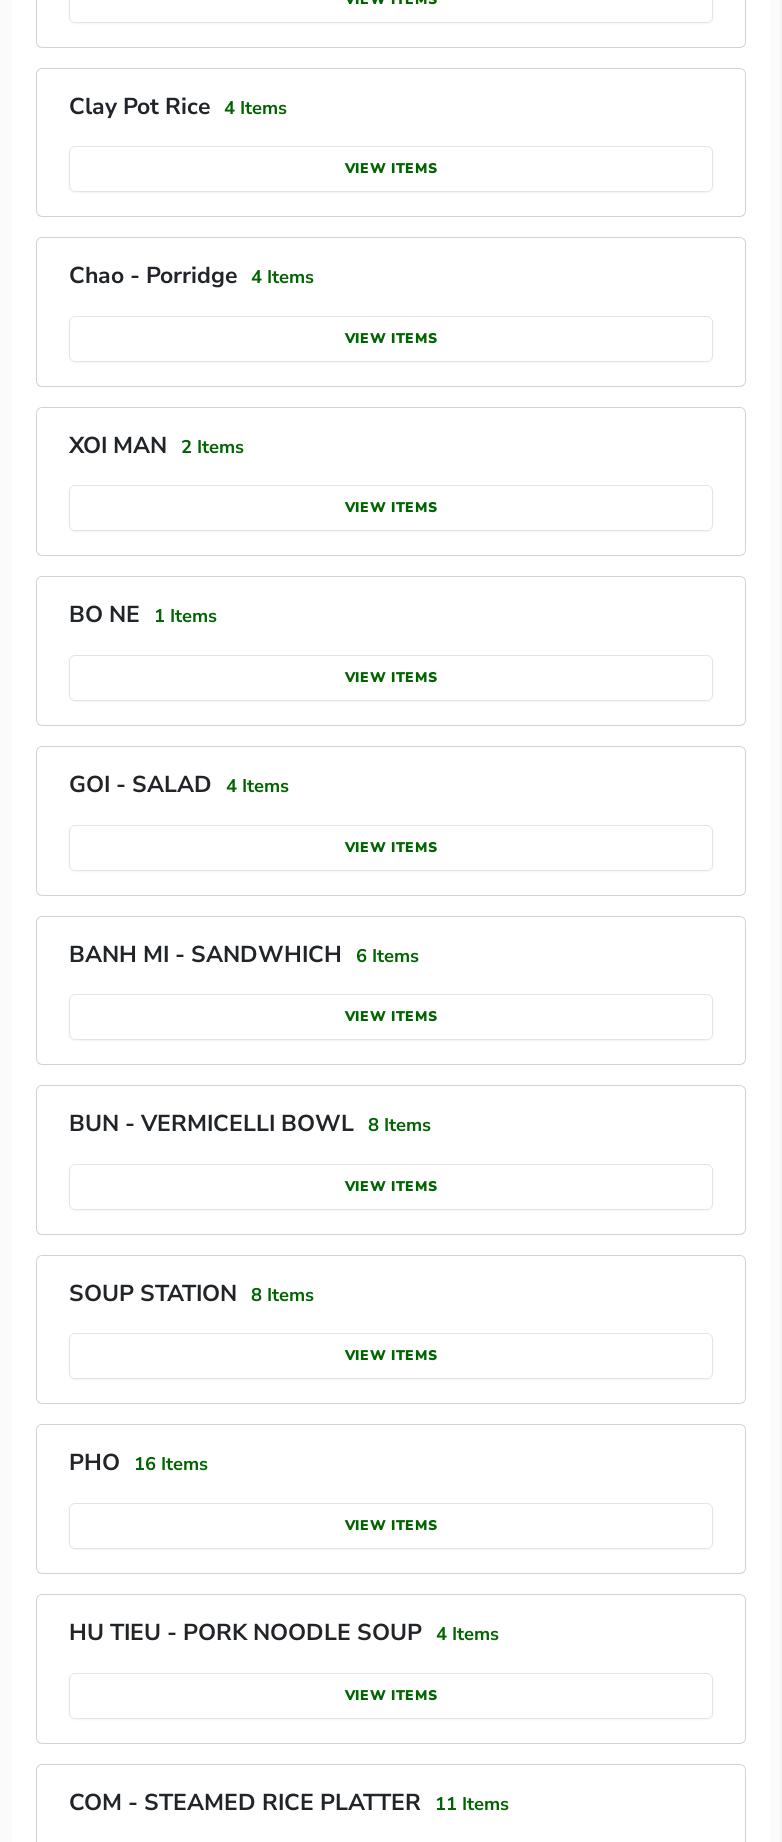The width and height of the screenshot is (782, 1842).
Task: Expand BANH MI - SANDWHICH View Items
Action: pyautogui.click(x=390, y=1017)
